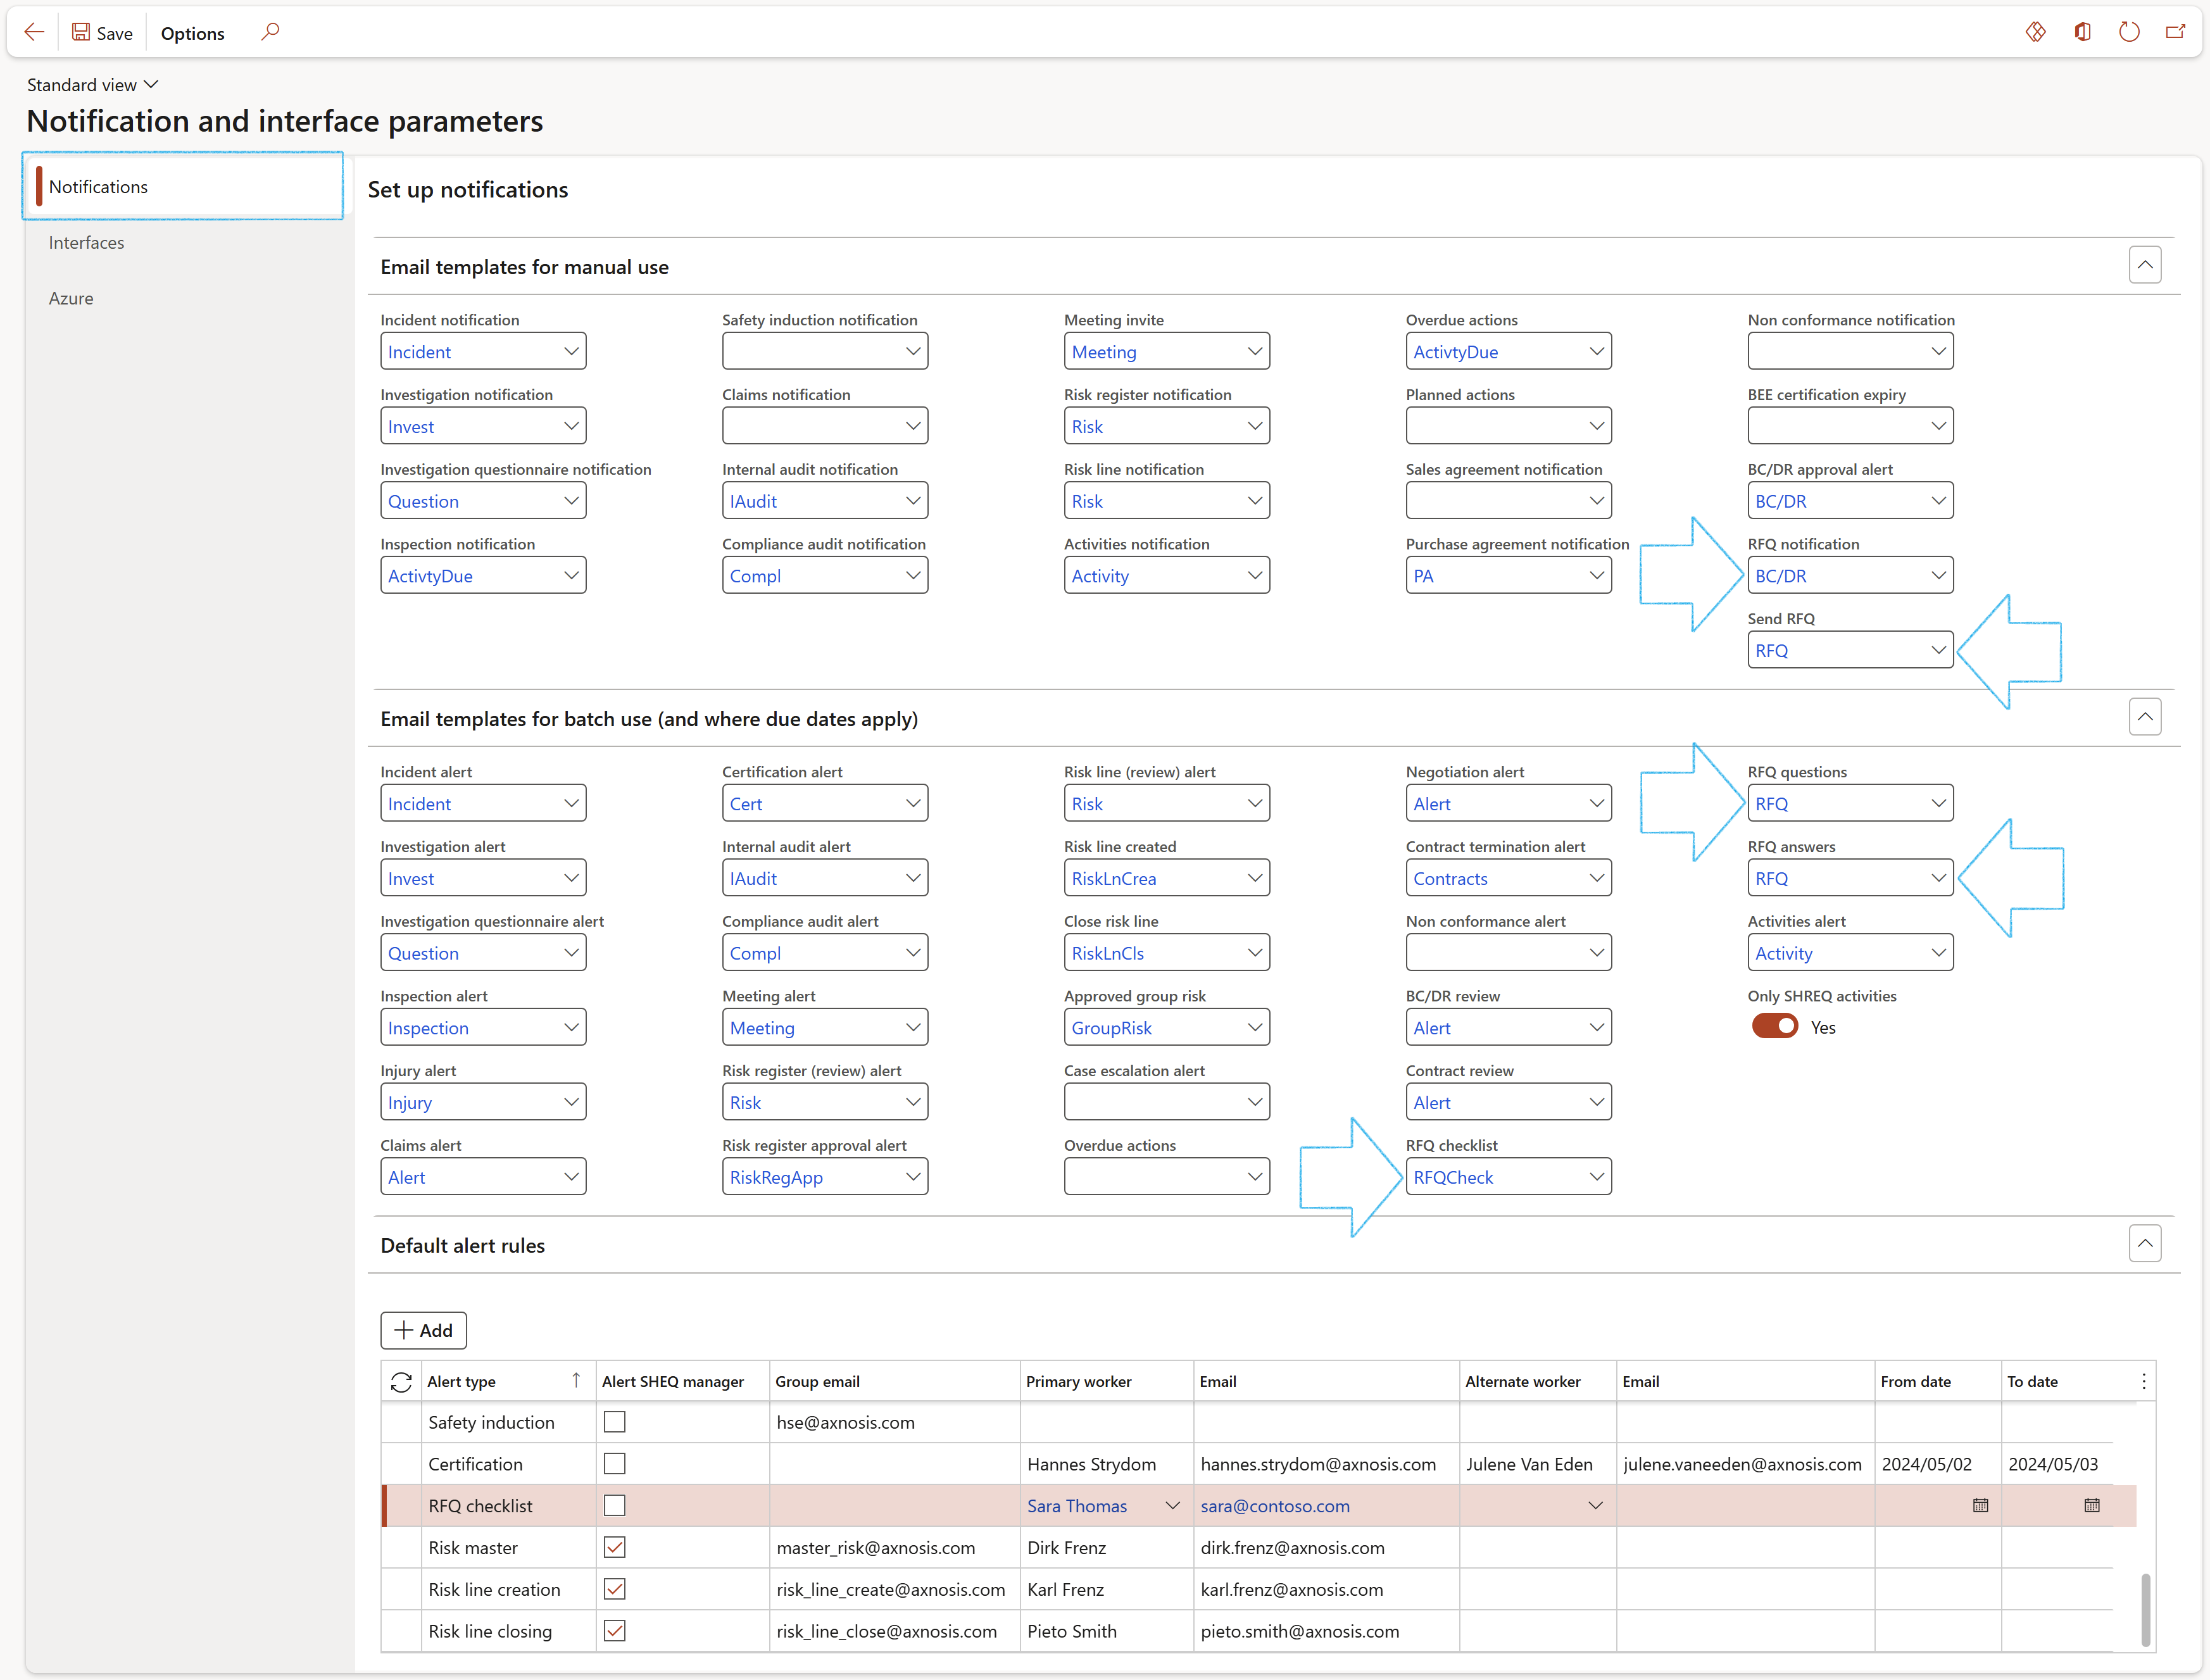Open To date calendar in RFQ checklist row

click(2091, 1505)
